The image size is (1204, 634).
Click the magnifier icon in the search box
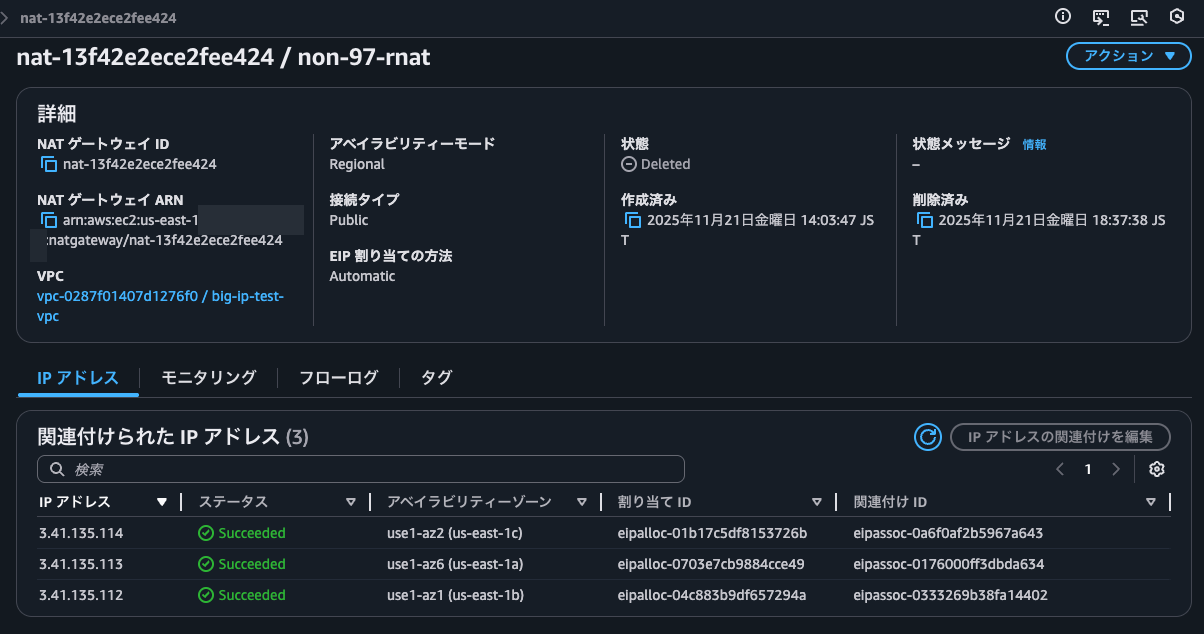tap(57, 468)
